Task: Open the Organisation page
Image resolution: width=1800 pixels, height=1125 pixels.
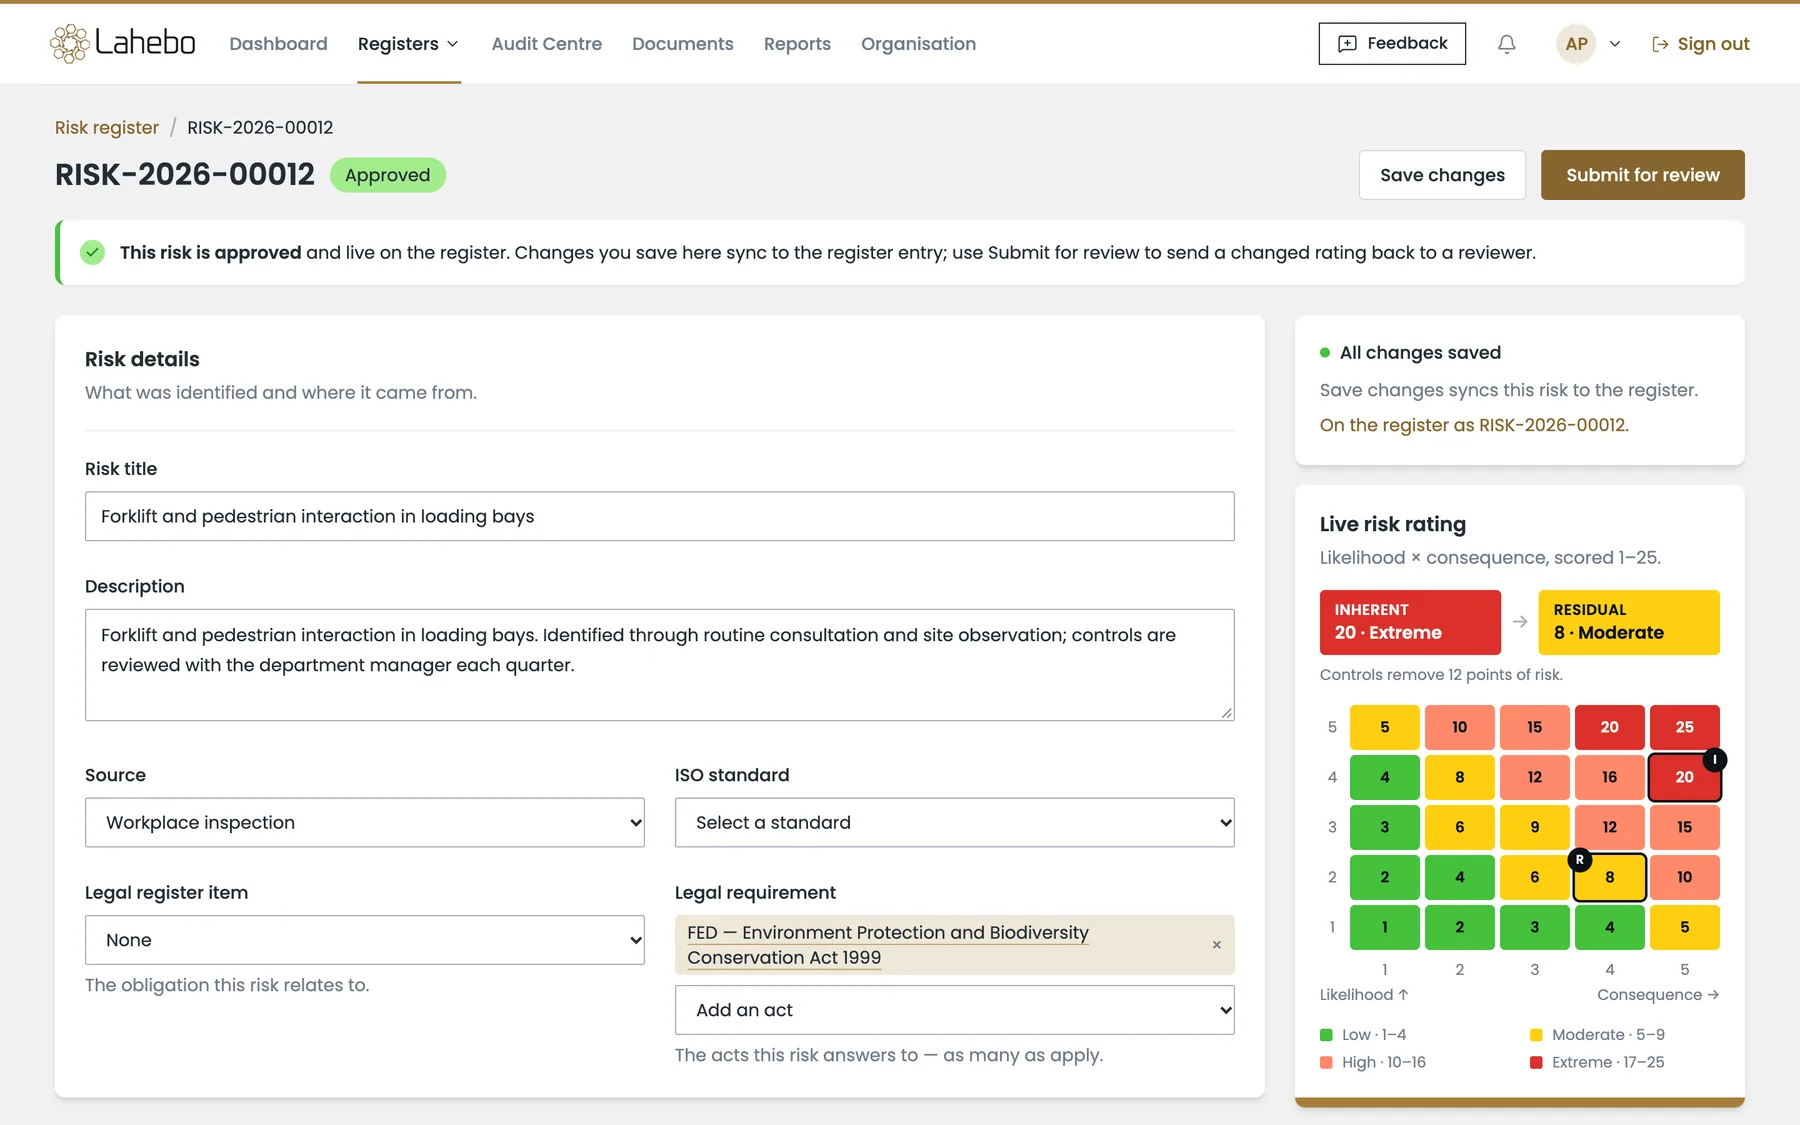Action: 918,44
